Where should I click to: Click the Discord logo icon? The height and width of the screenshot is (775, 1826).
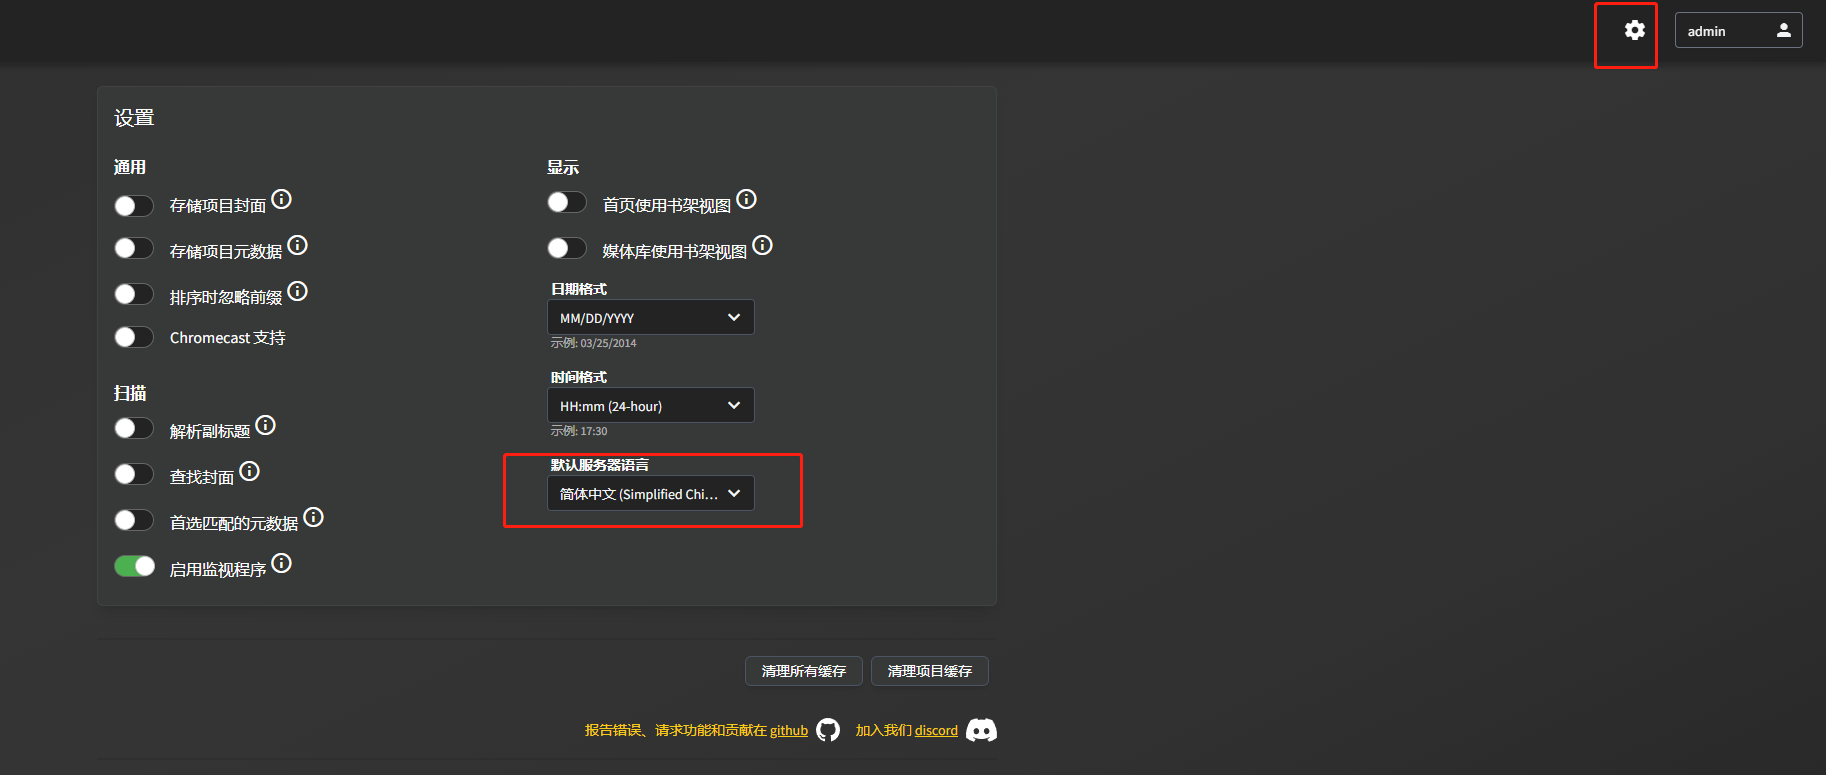tap(981, 730)
